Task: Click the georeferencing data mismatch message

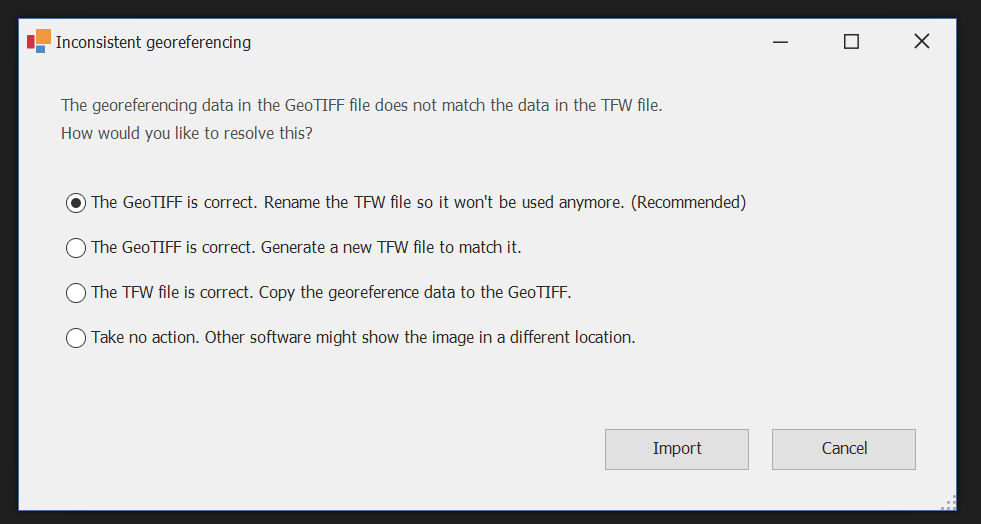Action: tap(361, 105)
